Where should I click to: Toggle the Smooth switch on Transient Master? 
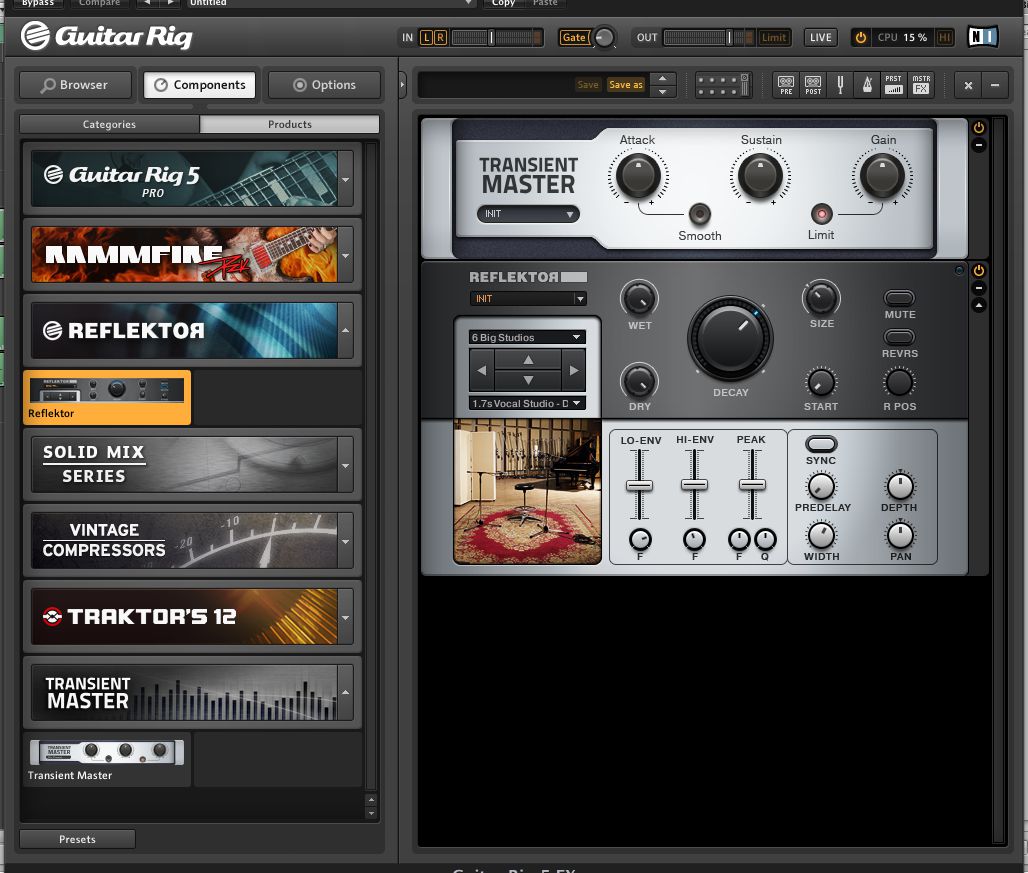700,214
